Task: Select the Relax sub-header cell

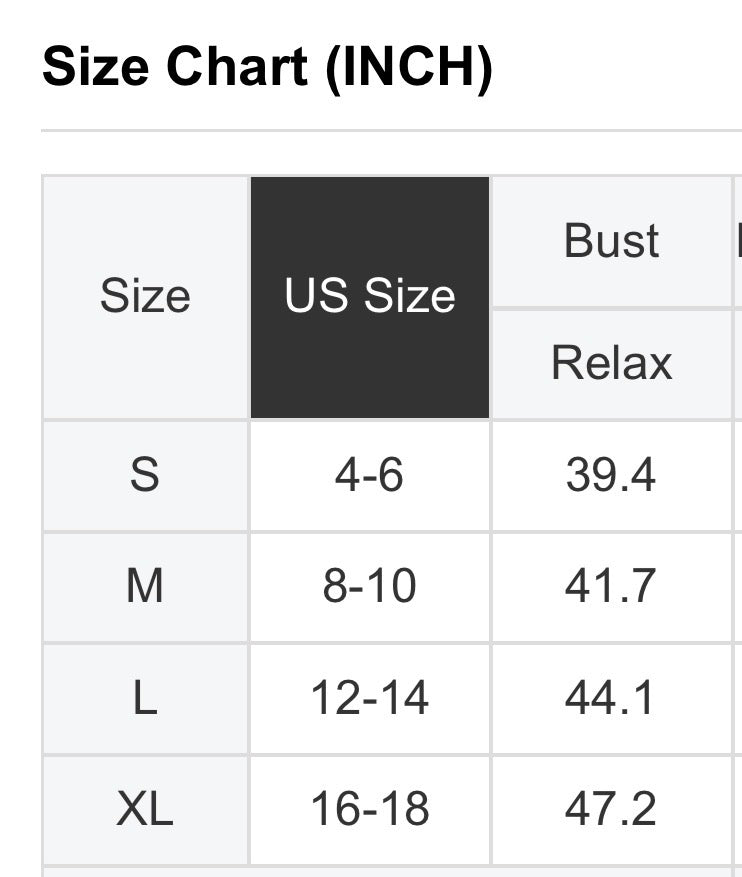Action: [611, 363]
